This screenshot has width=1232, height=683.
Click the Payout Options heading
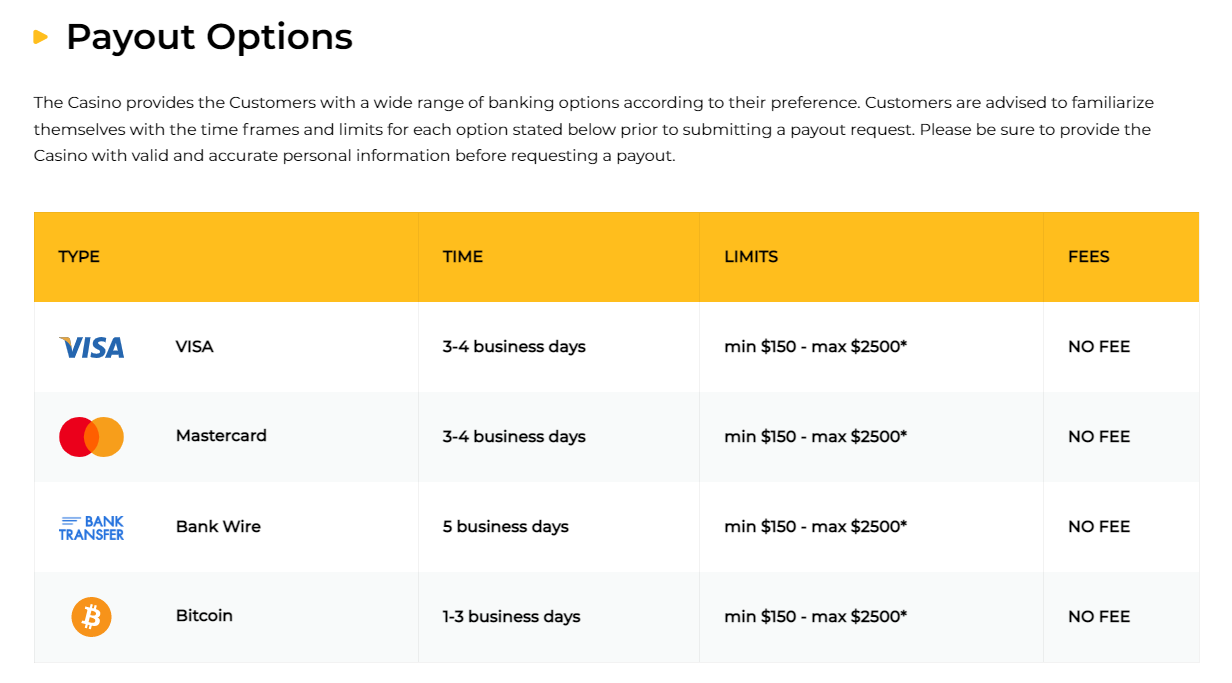coord(209,37)
